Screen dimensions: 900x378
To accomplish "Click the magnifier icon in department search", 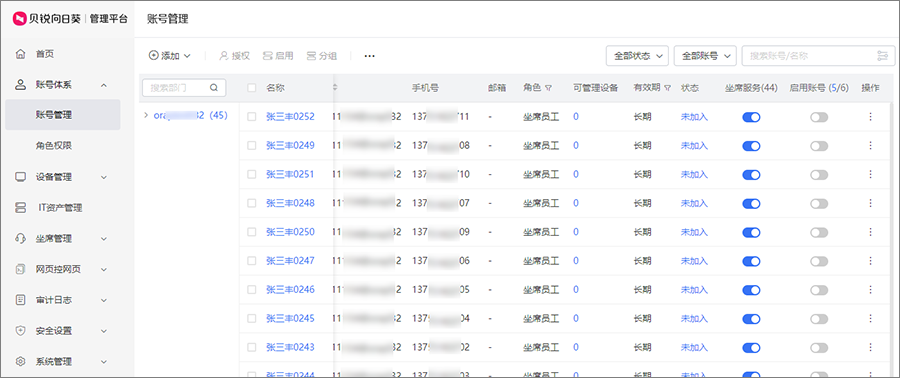I will pyautogui.click(x=214, y=88).
